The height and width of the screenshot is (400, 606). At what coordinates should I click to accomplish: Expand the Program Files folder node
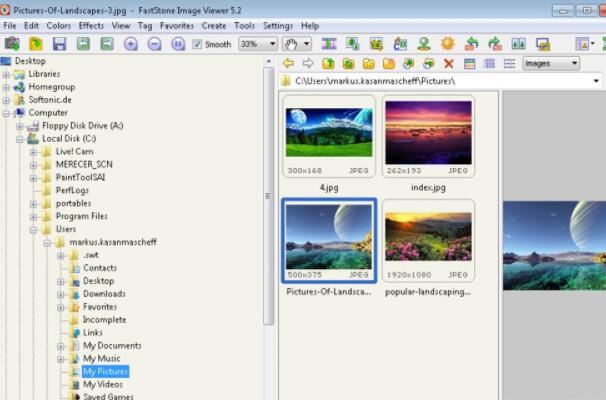[33, 216]
